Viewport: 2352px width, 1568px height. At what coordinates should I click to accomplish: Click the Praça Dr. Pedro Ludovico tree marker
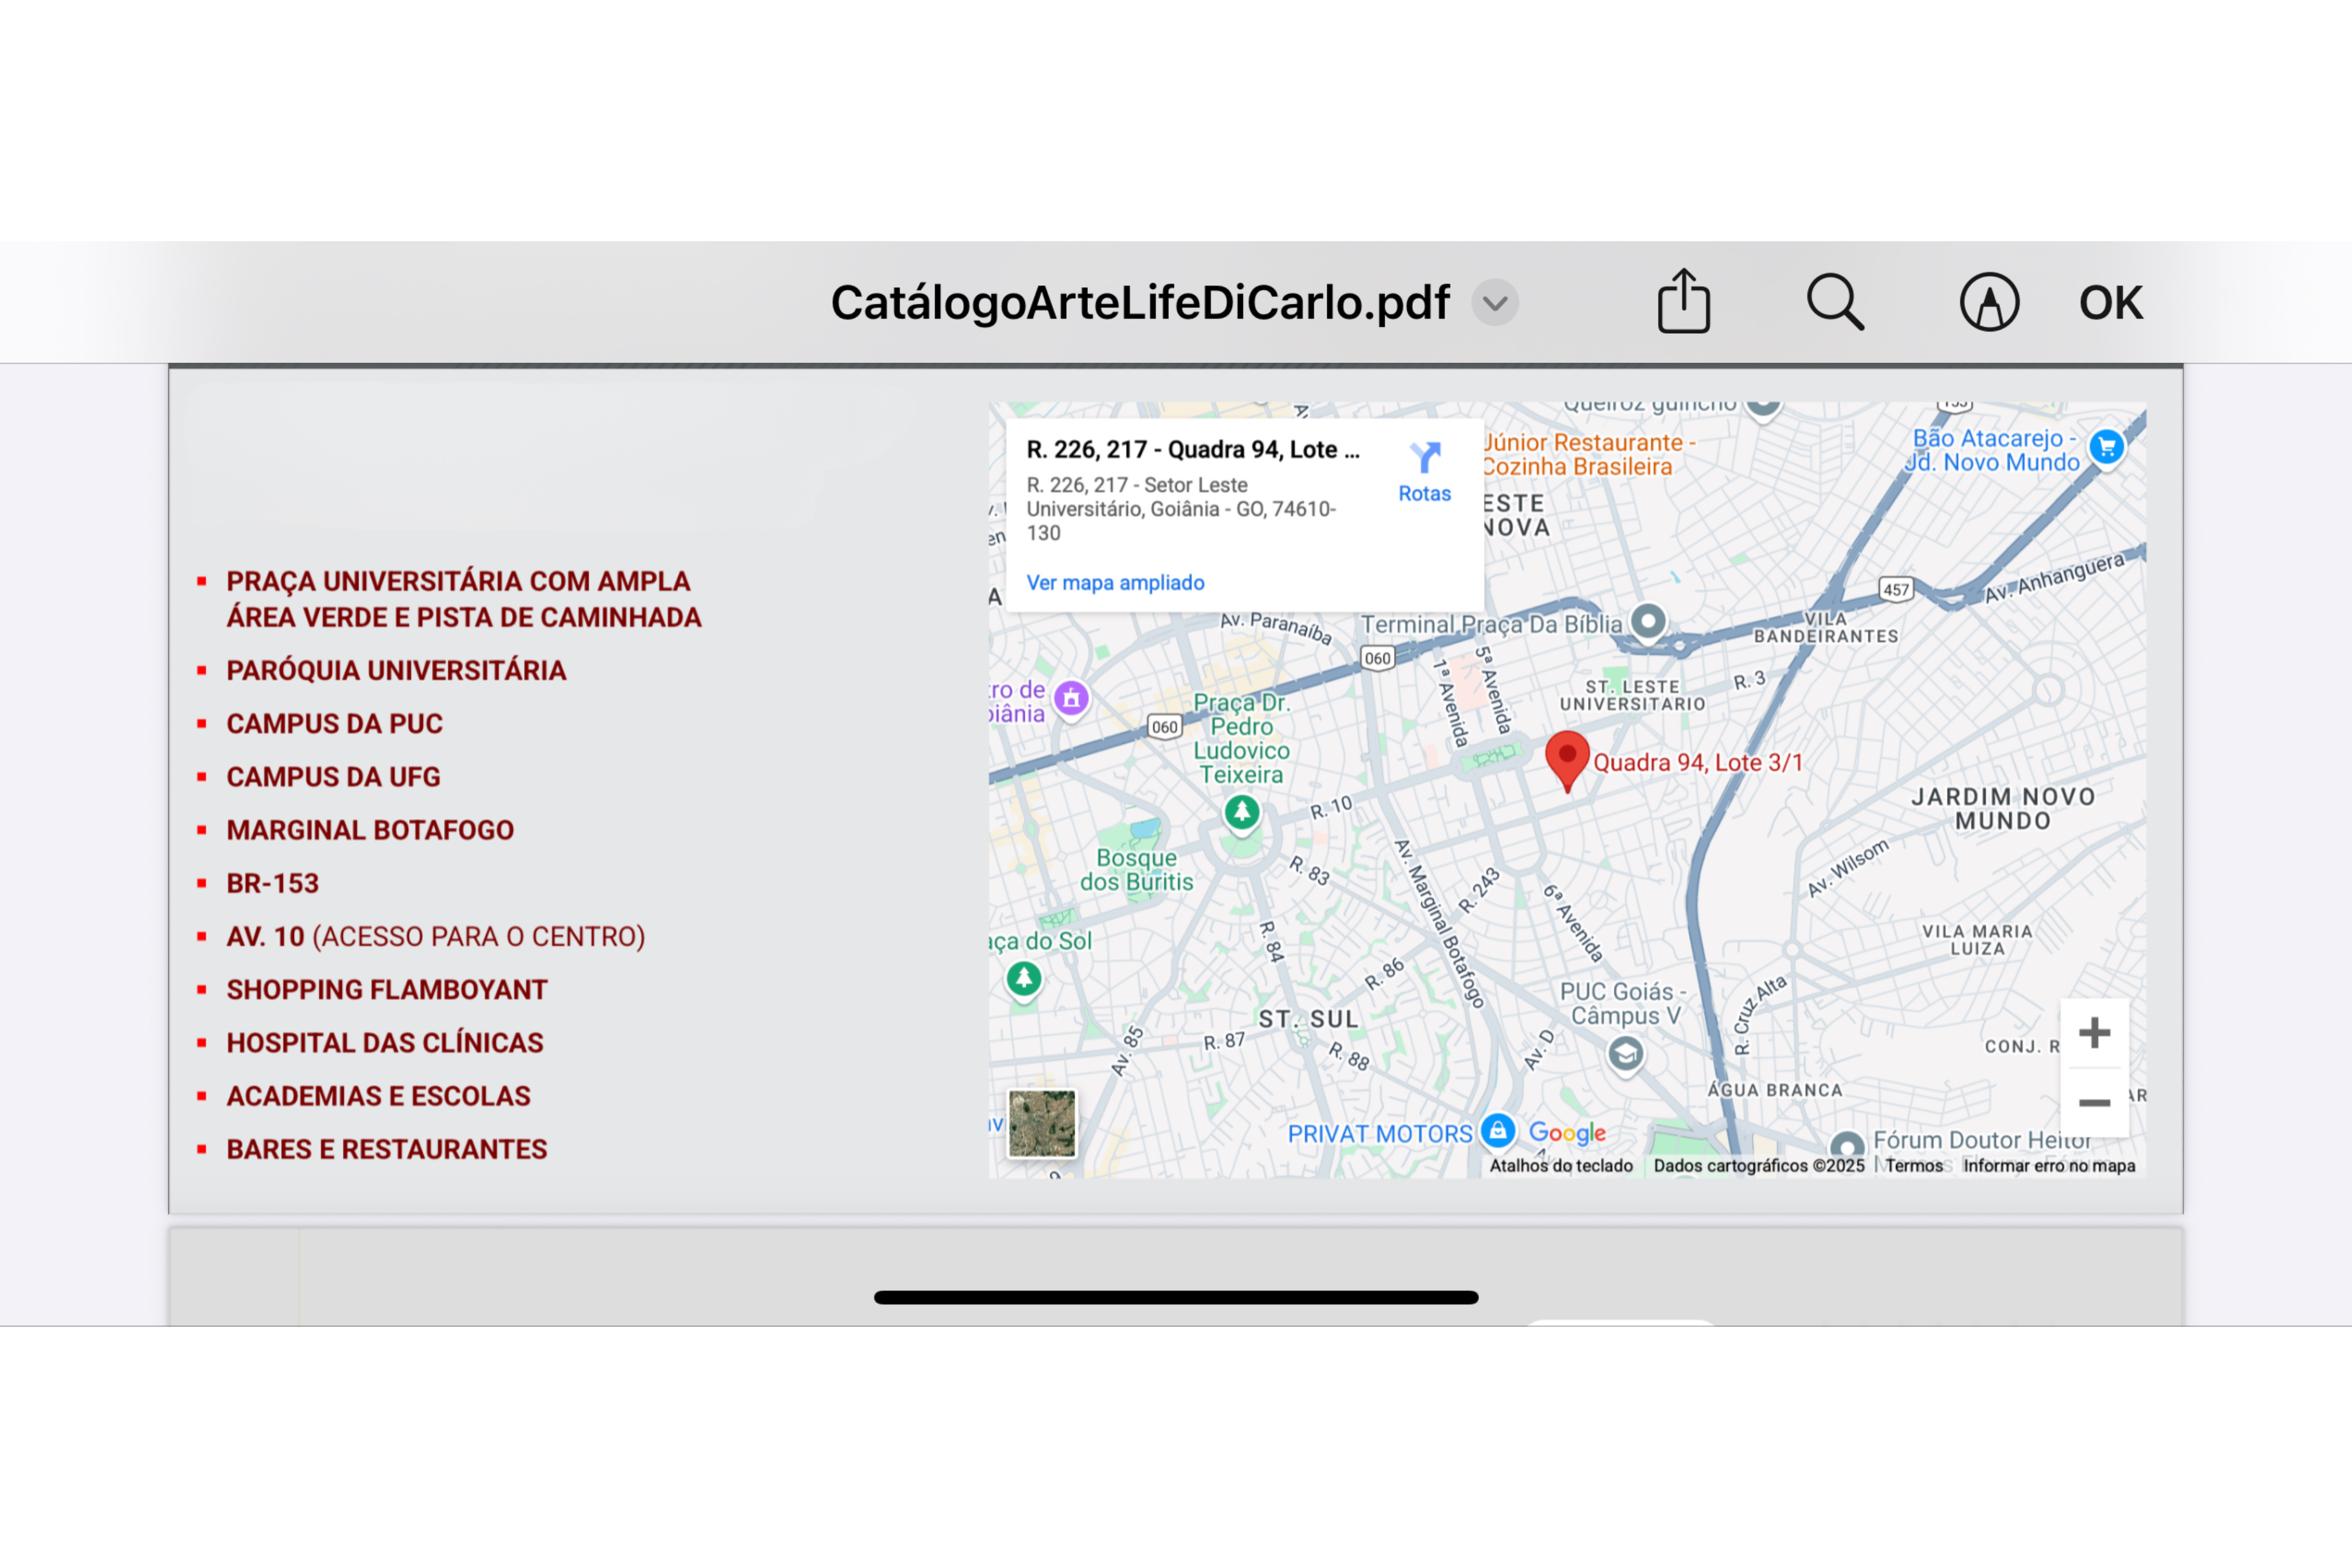tap(1242, 811)
